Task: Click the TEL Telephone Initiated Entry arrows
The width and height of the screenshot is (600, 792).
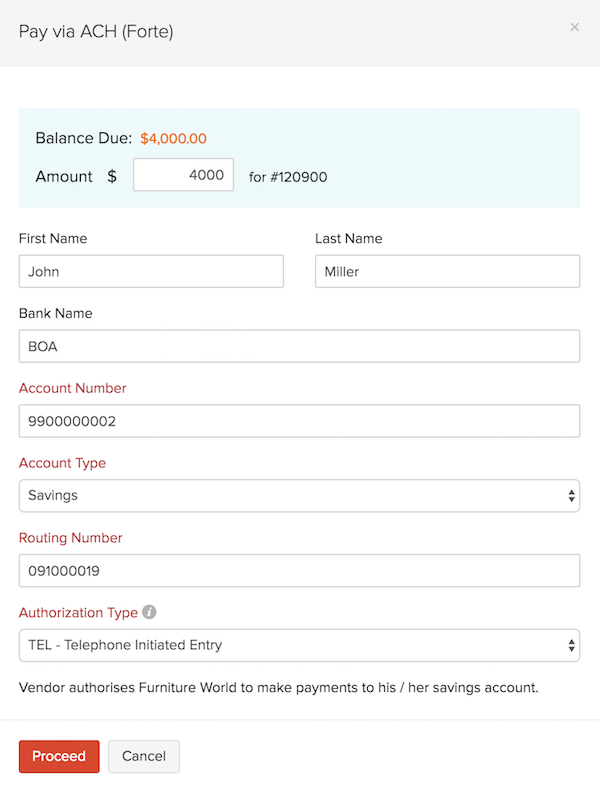Action: [571, 645]
